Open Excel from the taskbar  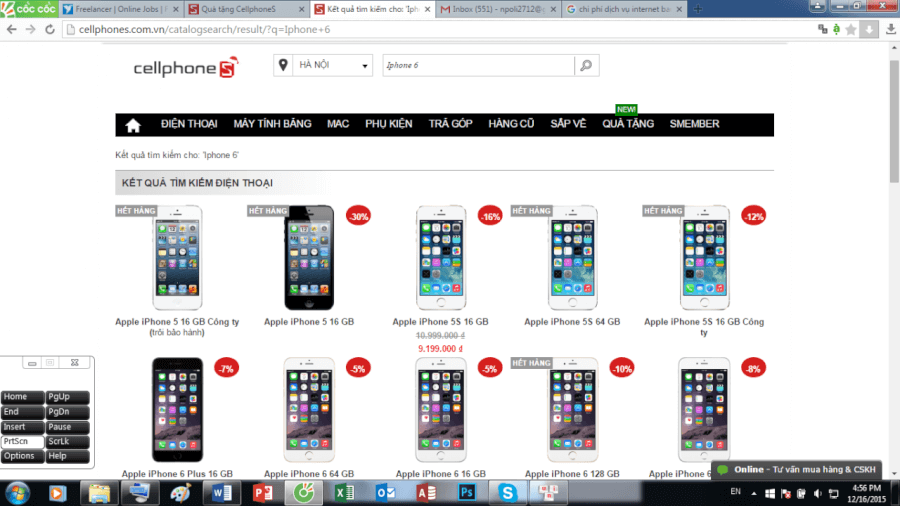[344, 493]
